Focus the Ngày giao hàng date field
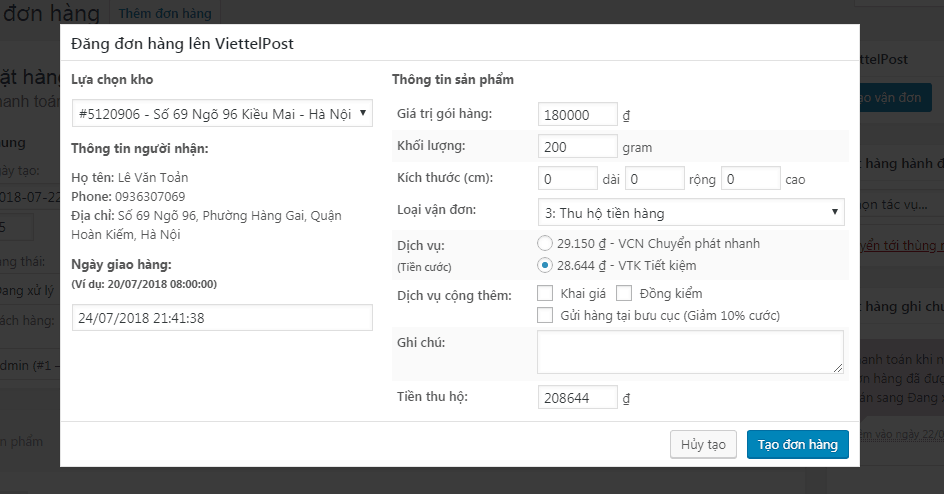 coord(222,318)
